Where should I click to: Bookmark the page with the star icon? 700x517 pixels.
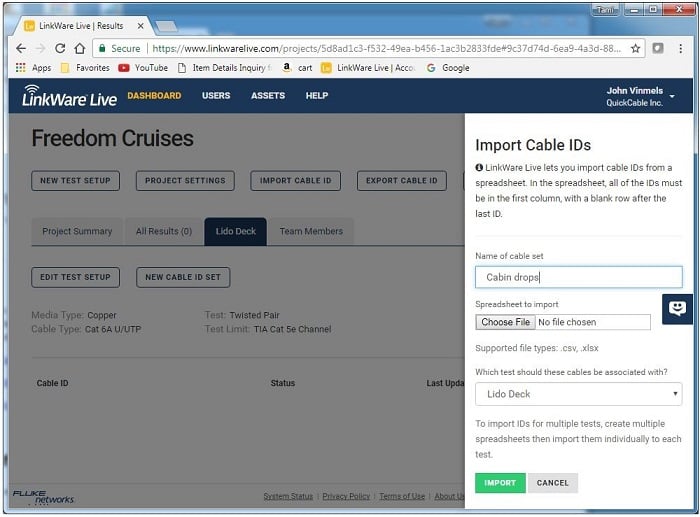(x=635, y=48)
